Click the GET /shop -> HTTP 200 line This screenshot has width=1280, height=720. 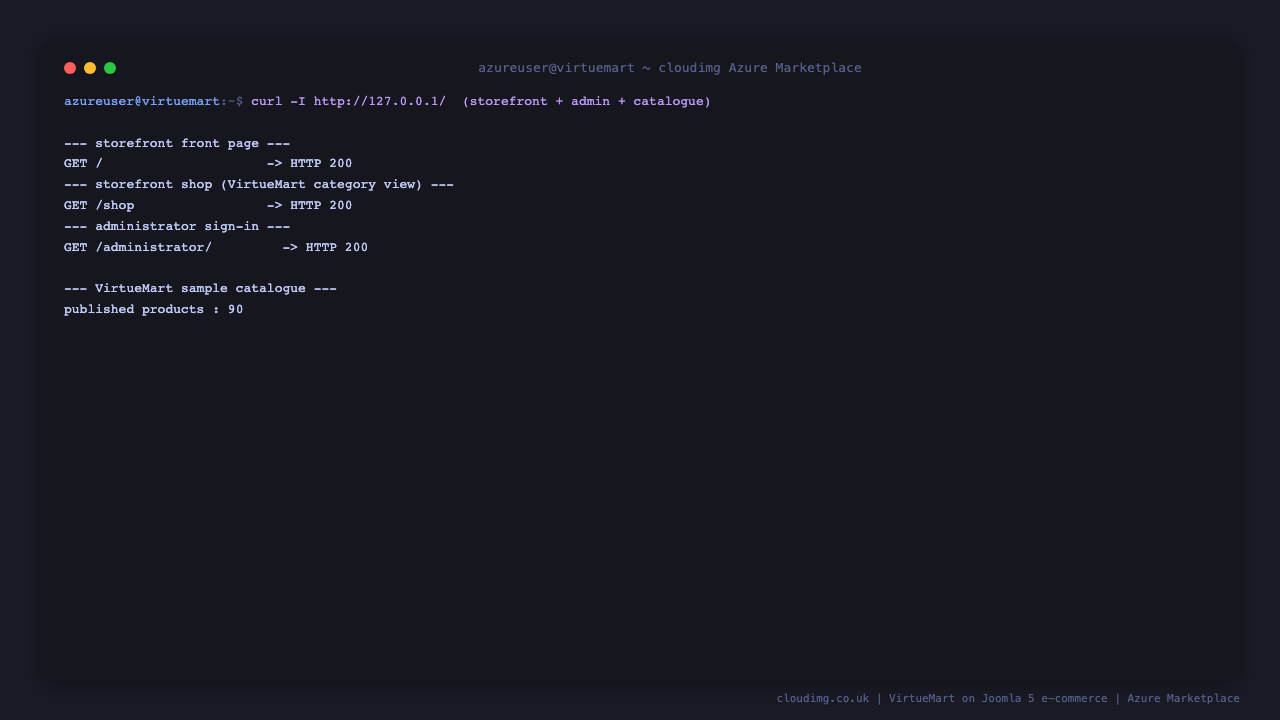coord(208,206)
